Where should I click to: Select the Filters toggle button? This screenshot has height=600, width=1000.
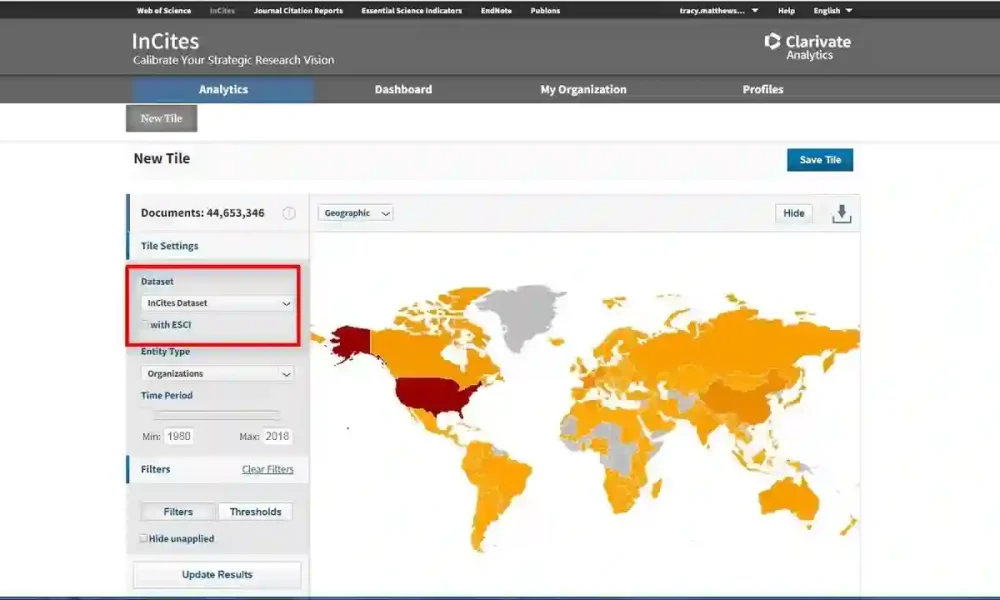(178, 512)
